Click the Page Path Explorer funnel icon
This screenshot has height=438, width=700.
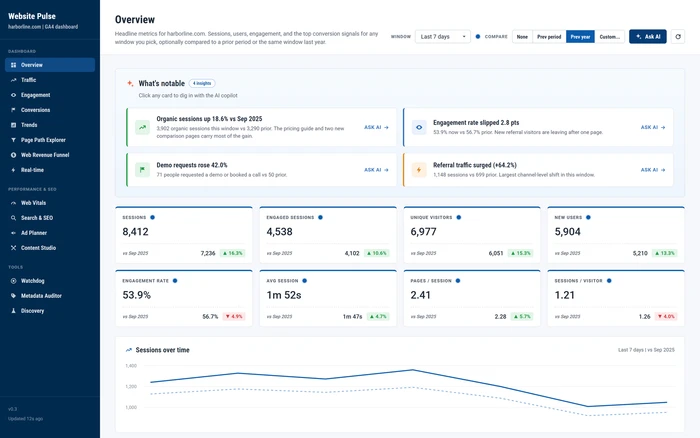point(13,140)
